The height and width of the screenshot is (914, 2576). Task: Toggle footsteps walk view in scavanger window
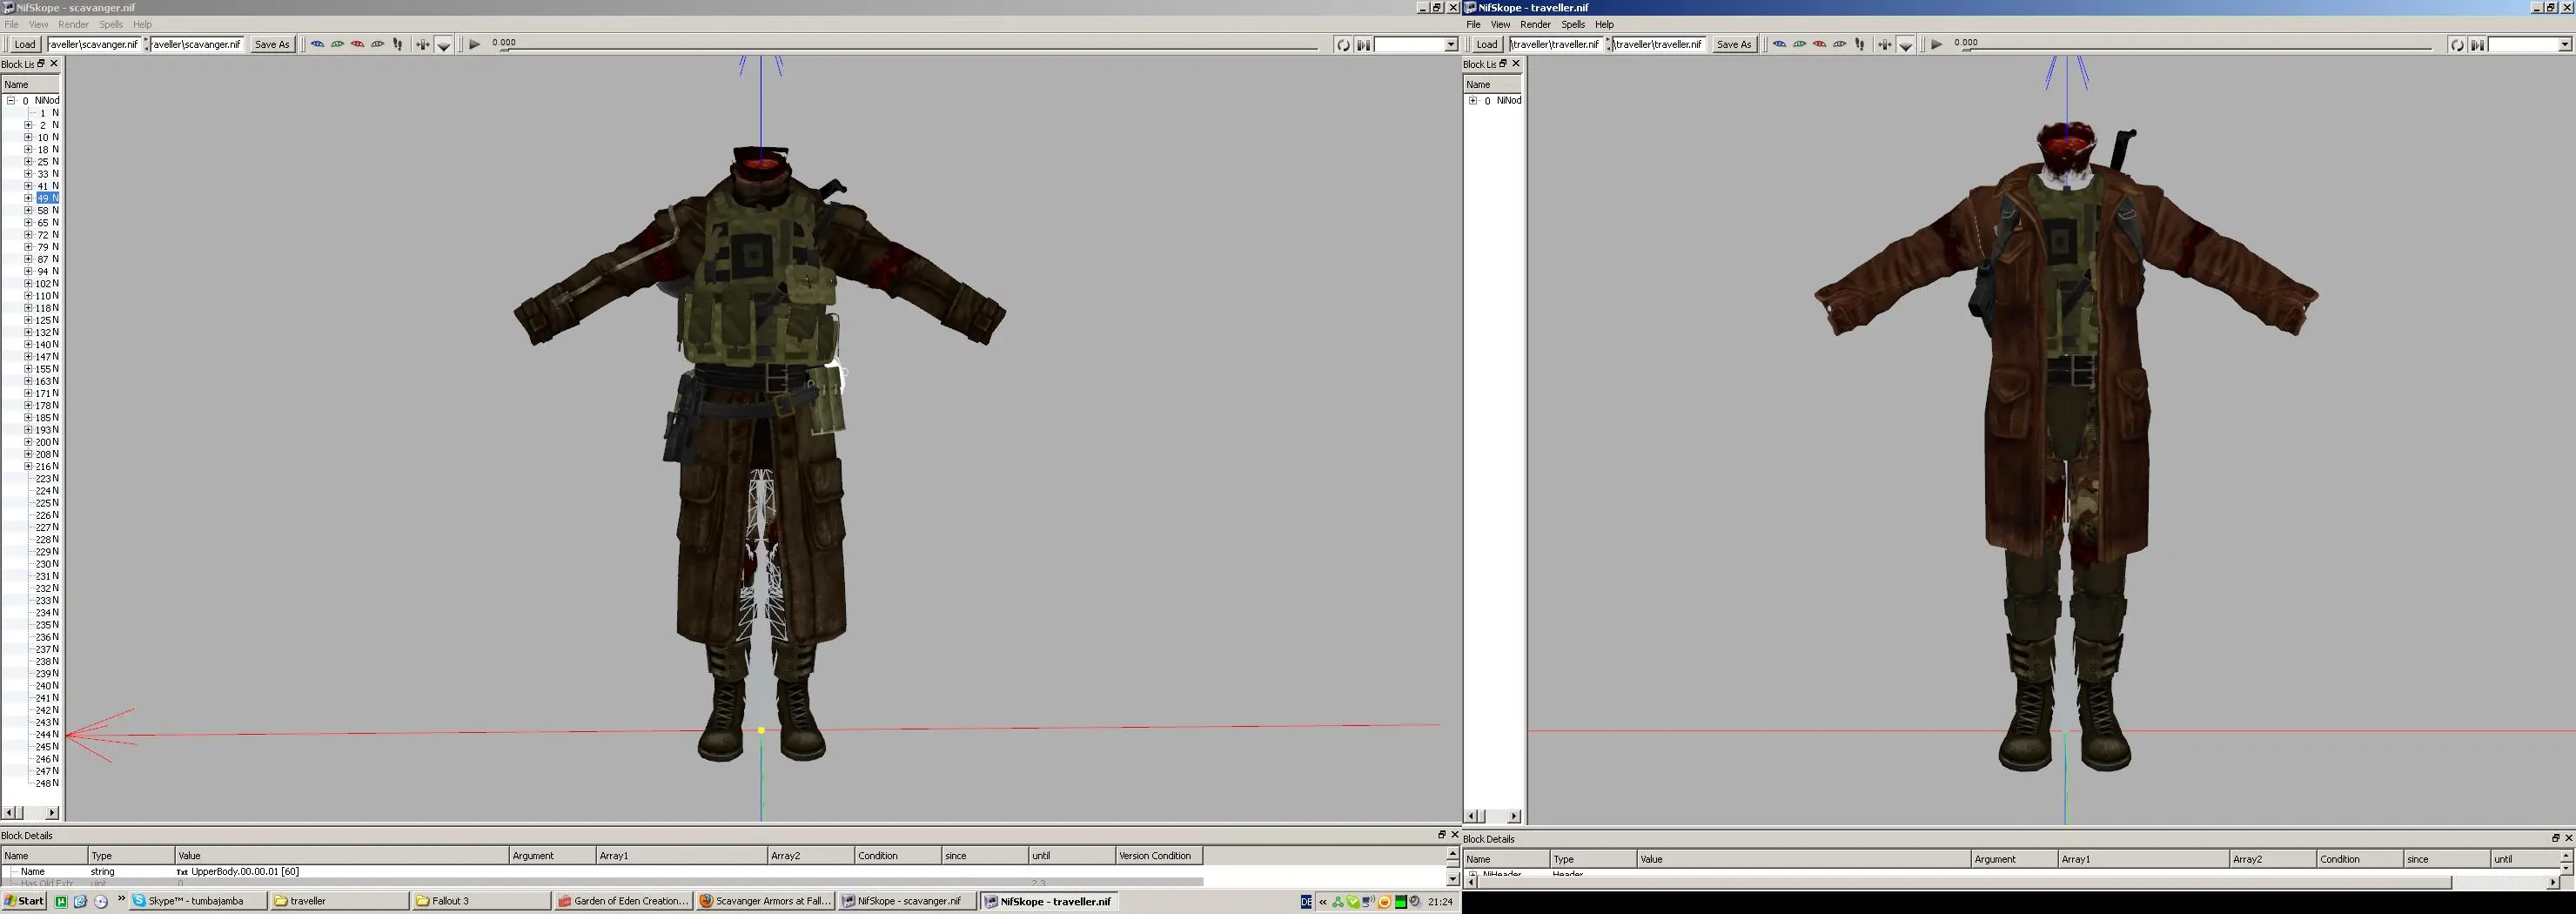tap(398, 44)
